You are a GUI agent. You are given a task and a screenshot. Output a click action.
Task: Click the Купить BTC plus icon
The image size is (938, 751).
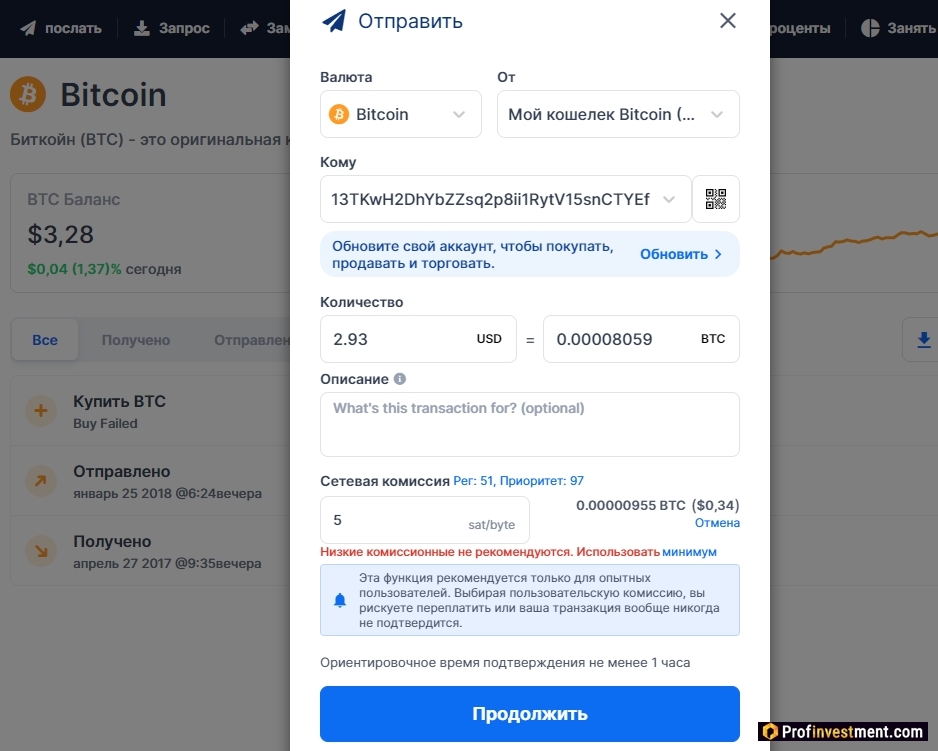pos(41,411)
